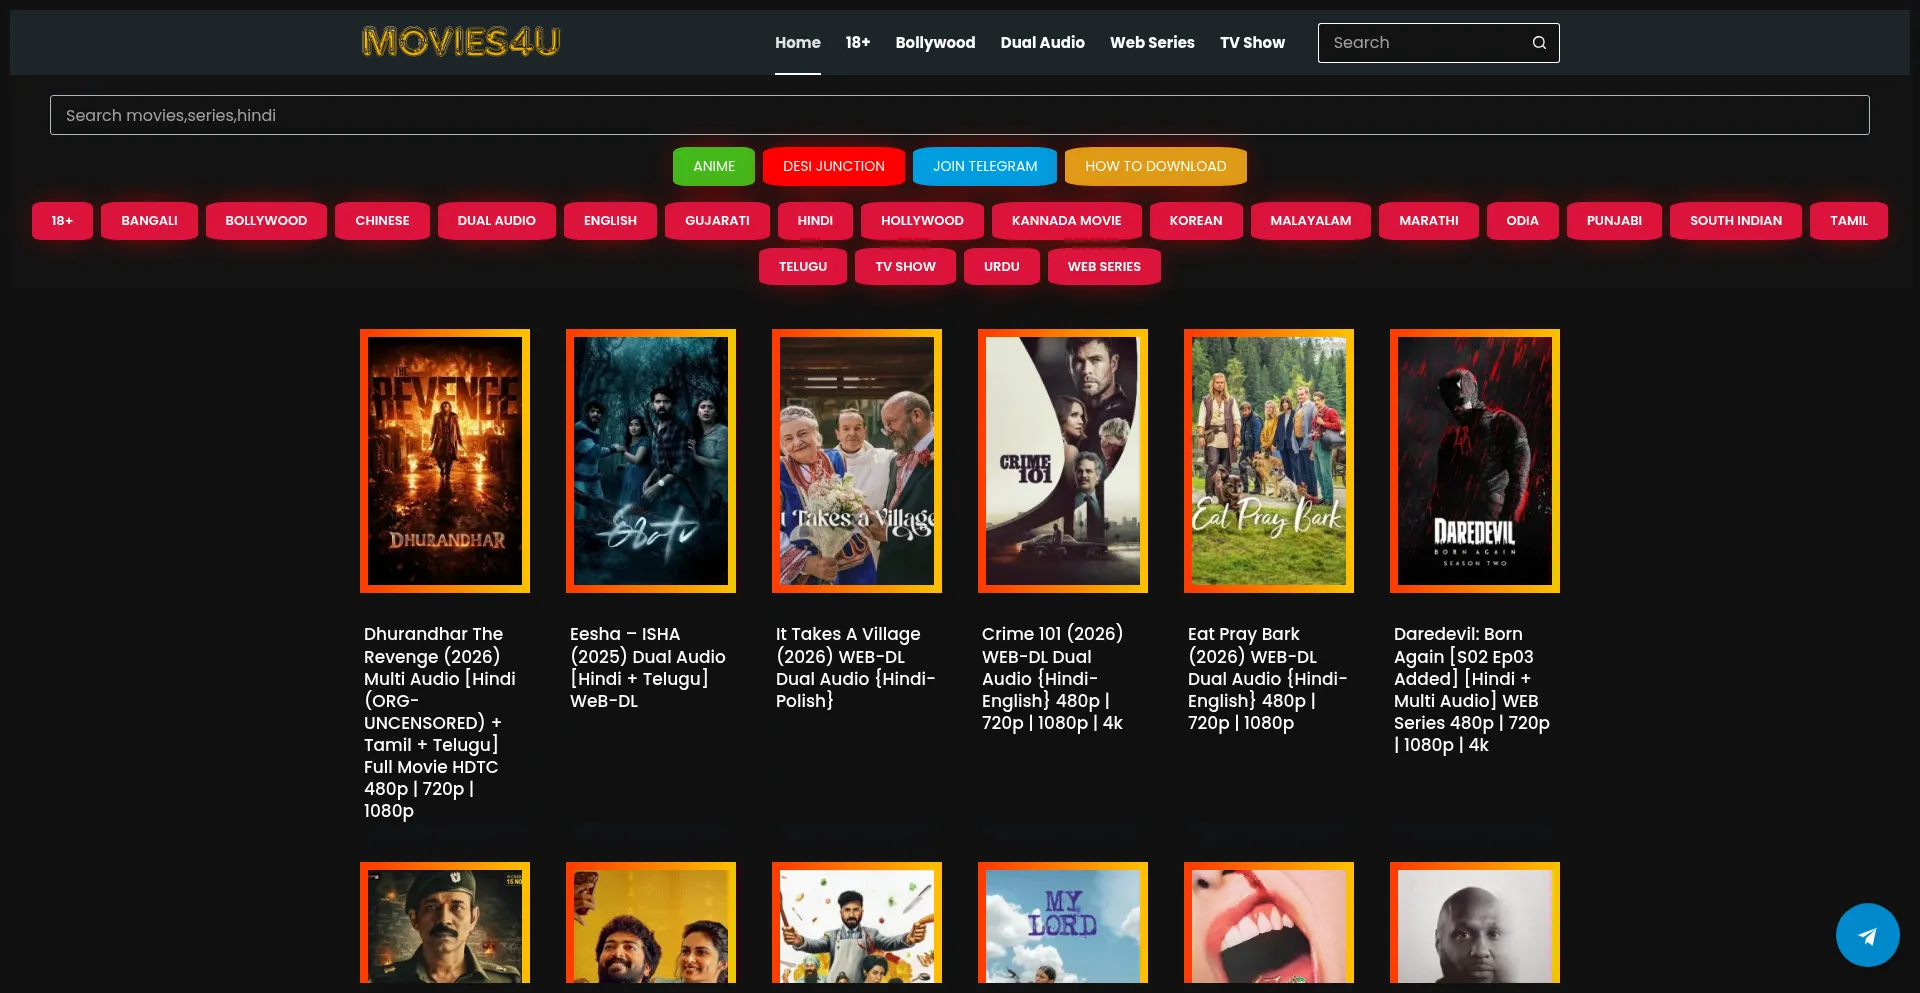This screenshot has width=1920, height=993.
Task: Select the SOUTH INDIAN category tag
Action: pyautogui.click(x=1736, y=221)
